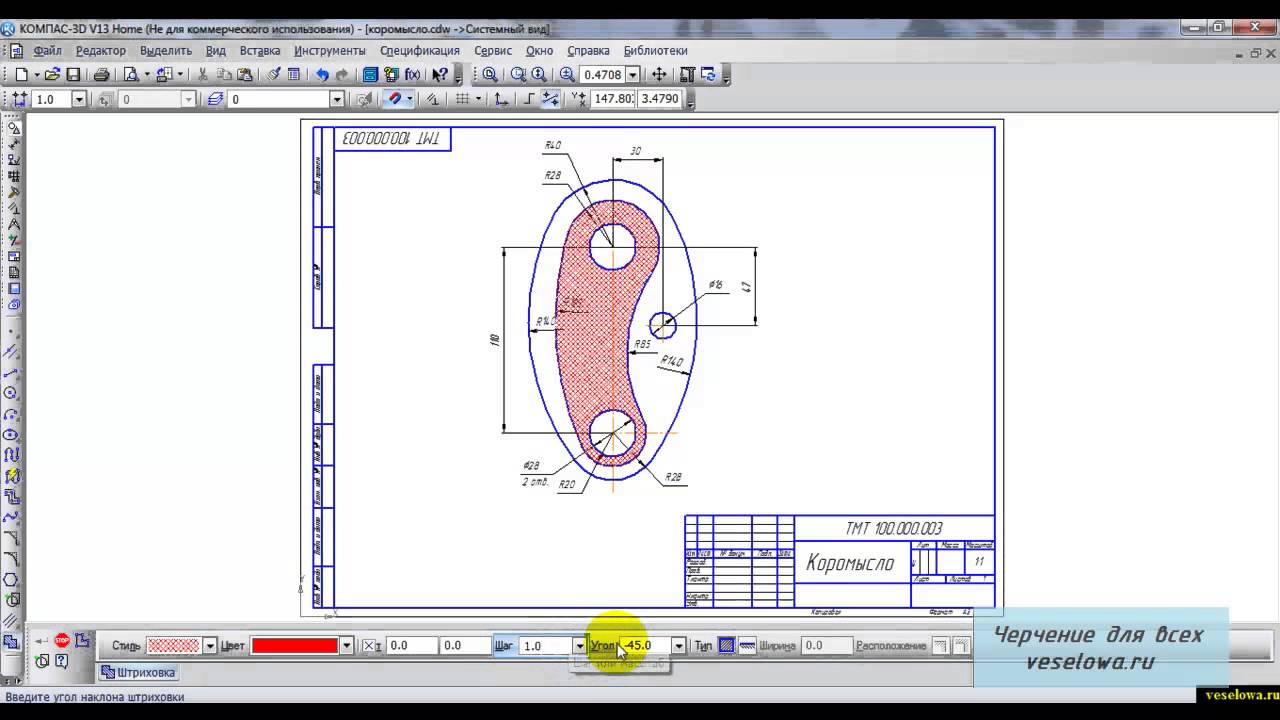The height and width of the screenshot is (720, 1280).
Task: Open the Вставка menu
Action: point(260,50)
